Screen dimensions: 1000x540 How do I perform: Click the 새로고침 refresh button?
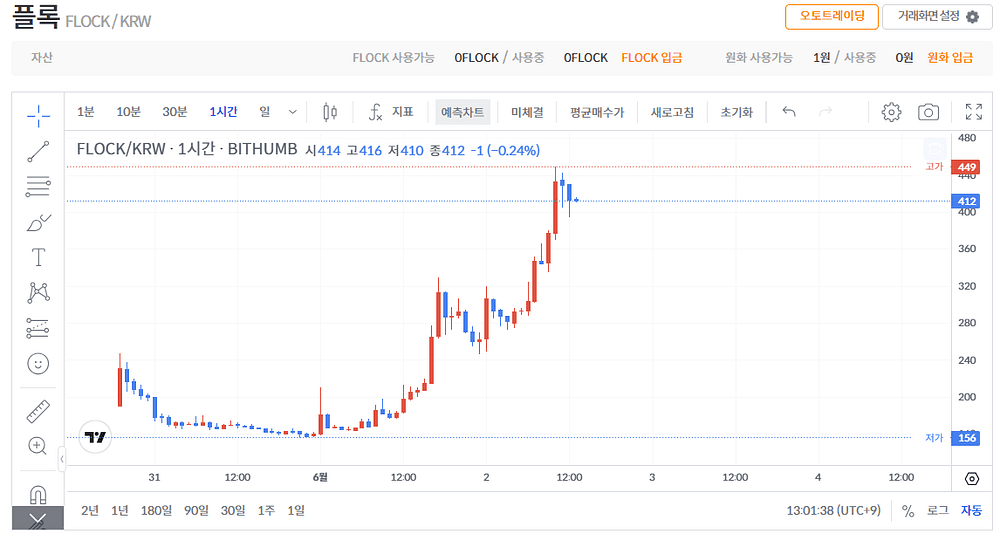pos(672,112)
